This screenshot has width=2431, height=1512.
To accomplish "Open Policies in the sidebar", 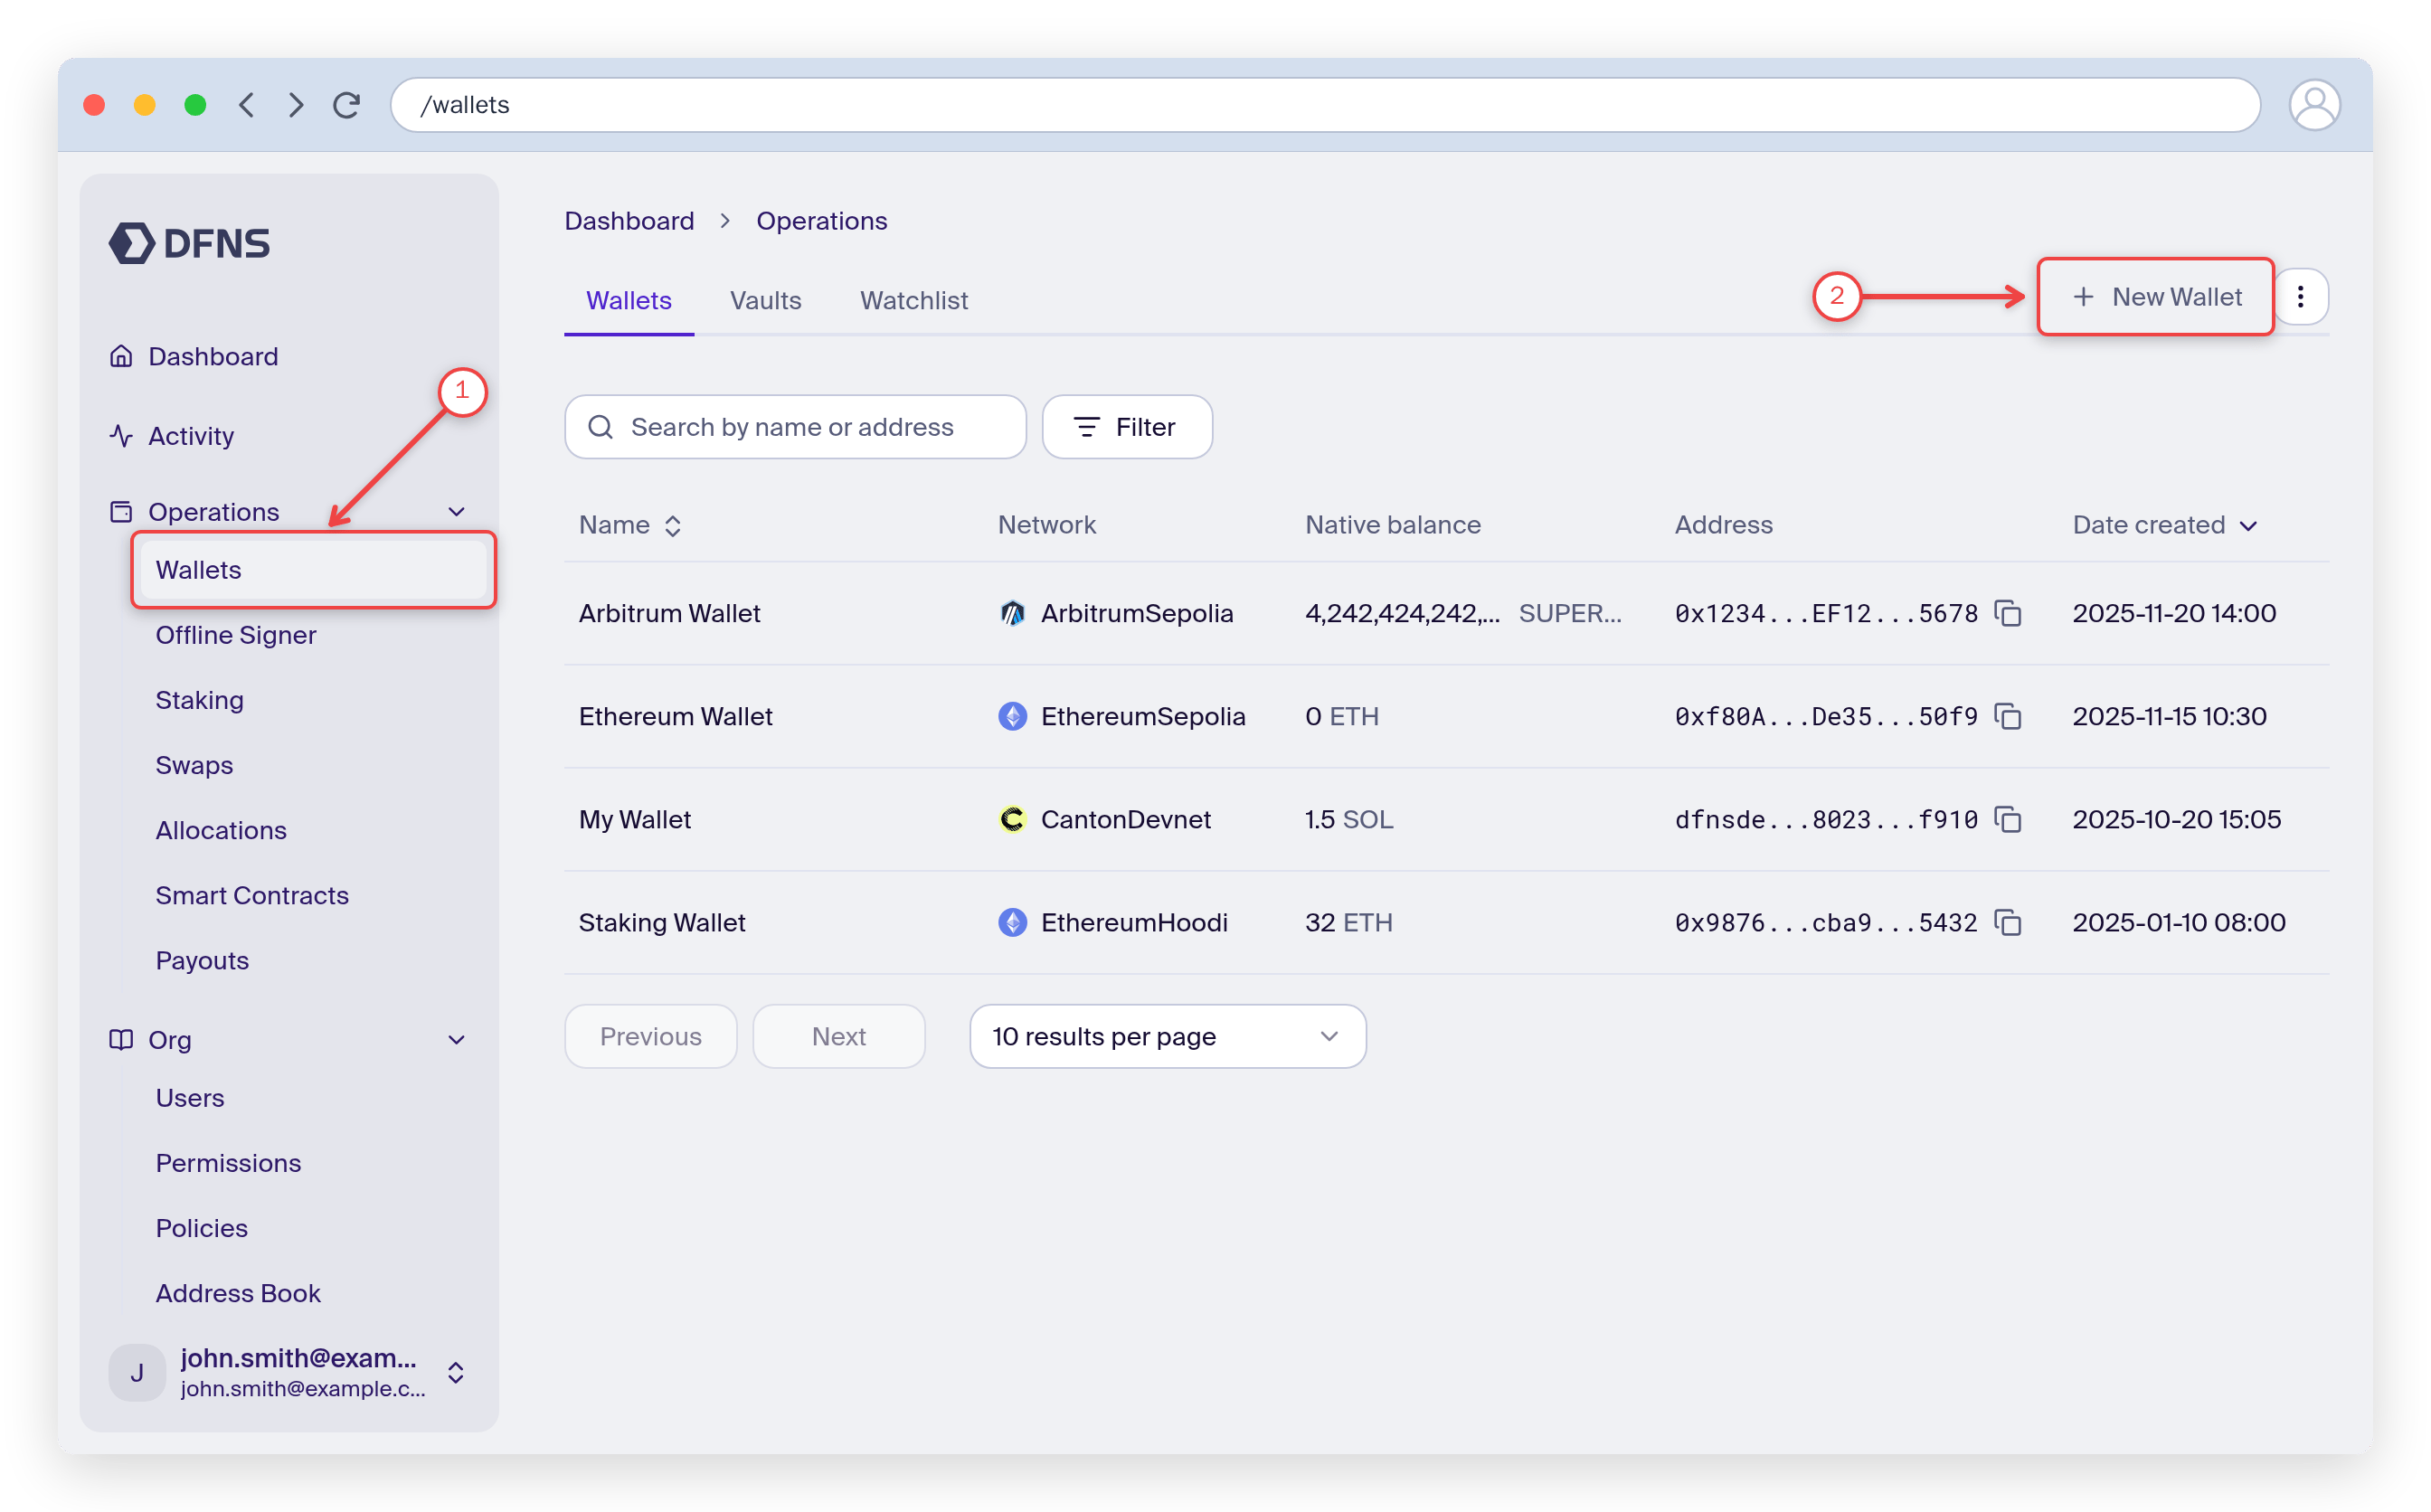I will 201,1228.
